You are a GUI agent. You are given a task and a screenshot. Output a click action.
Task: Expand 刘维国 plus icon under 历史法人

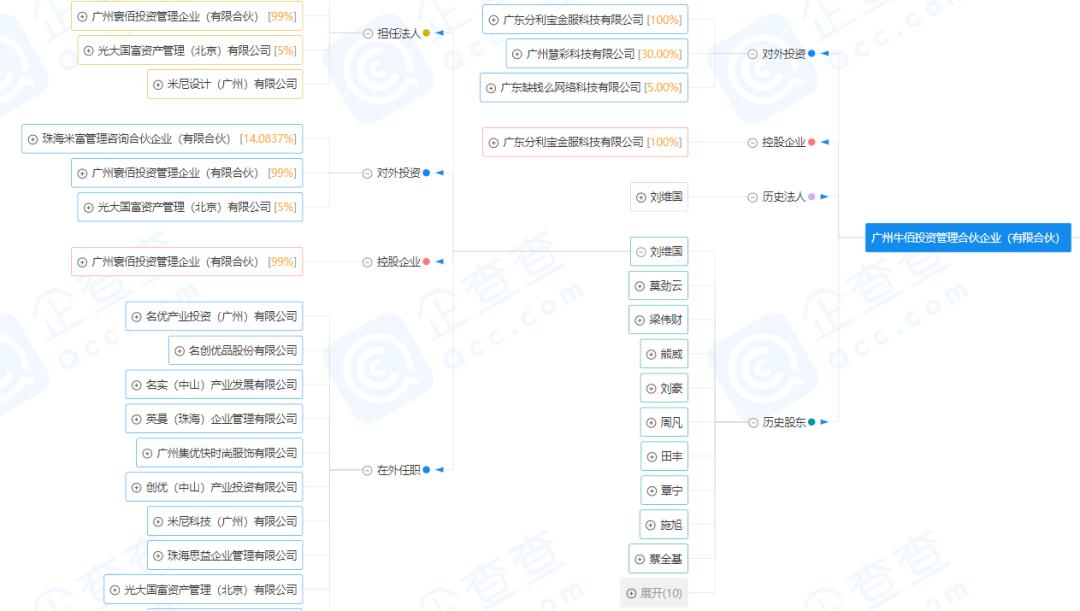(641, 198)
